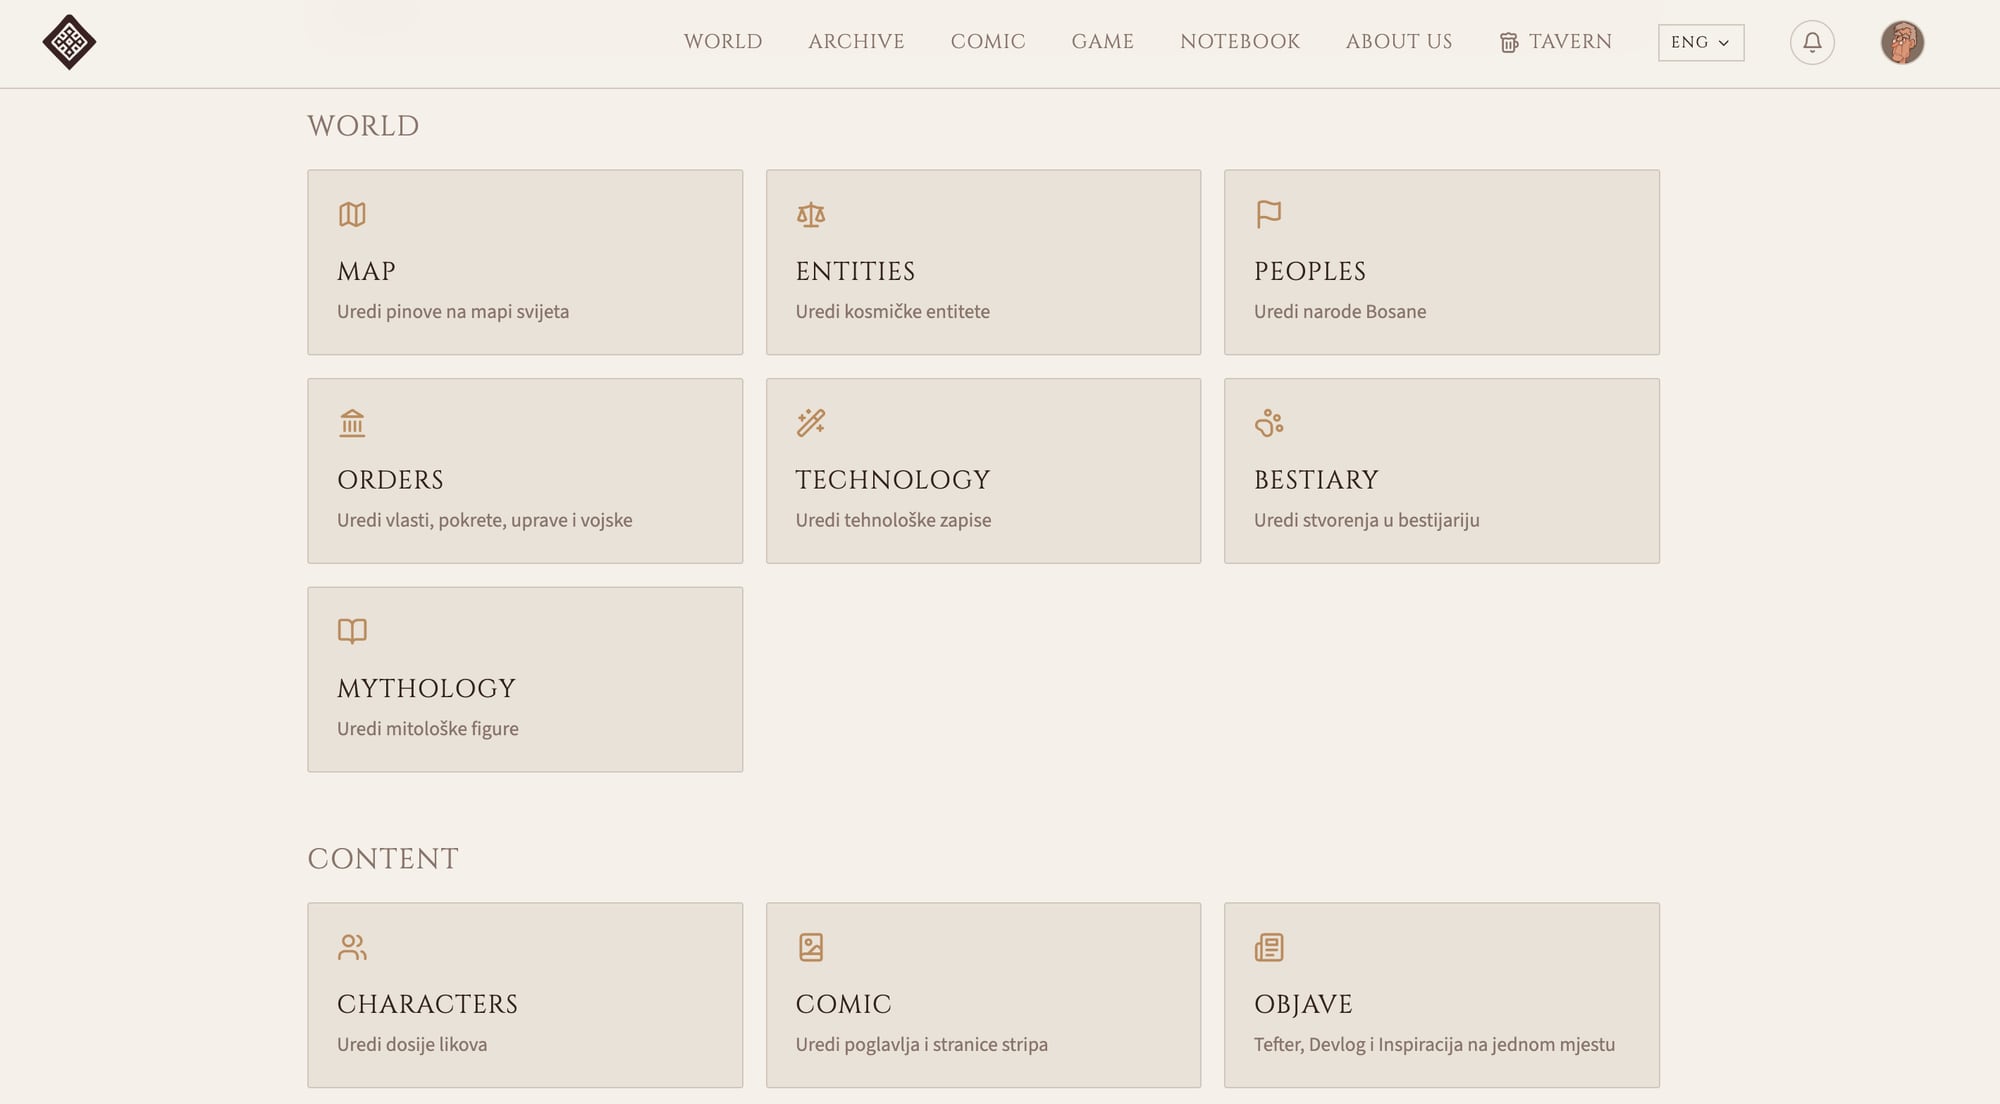Open ARCHIVE in the top navigation
This screenshot has height=1104, width=2000.
click(x=856, y=42)
